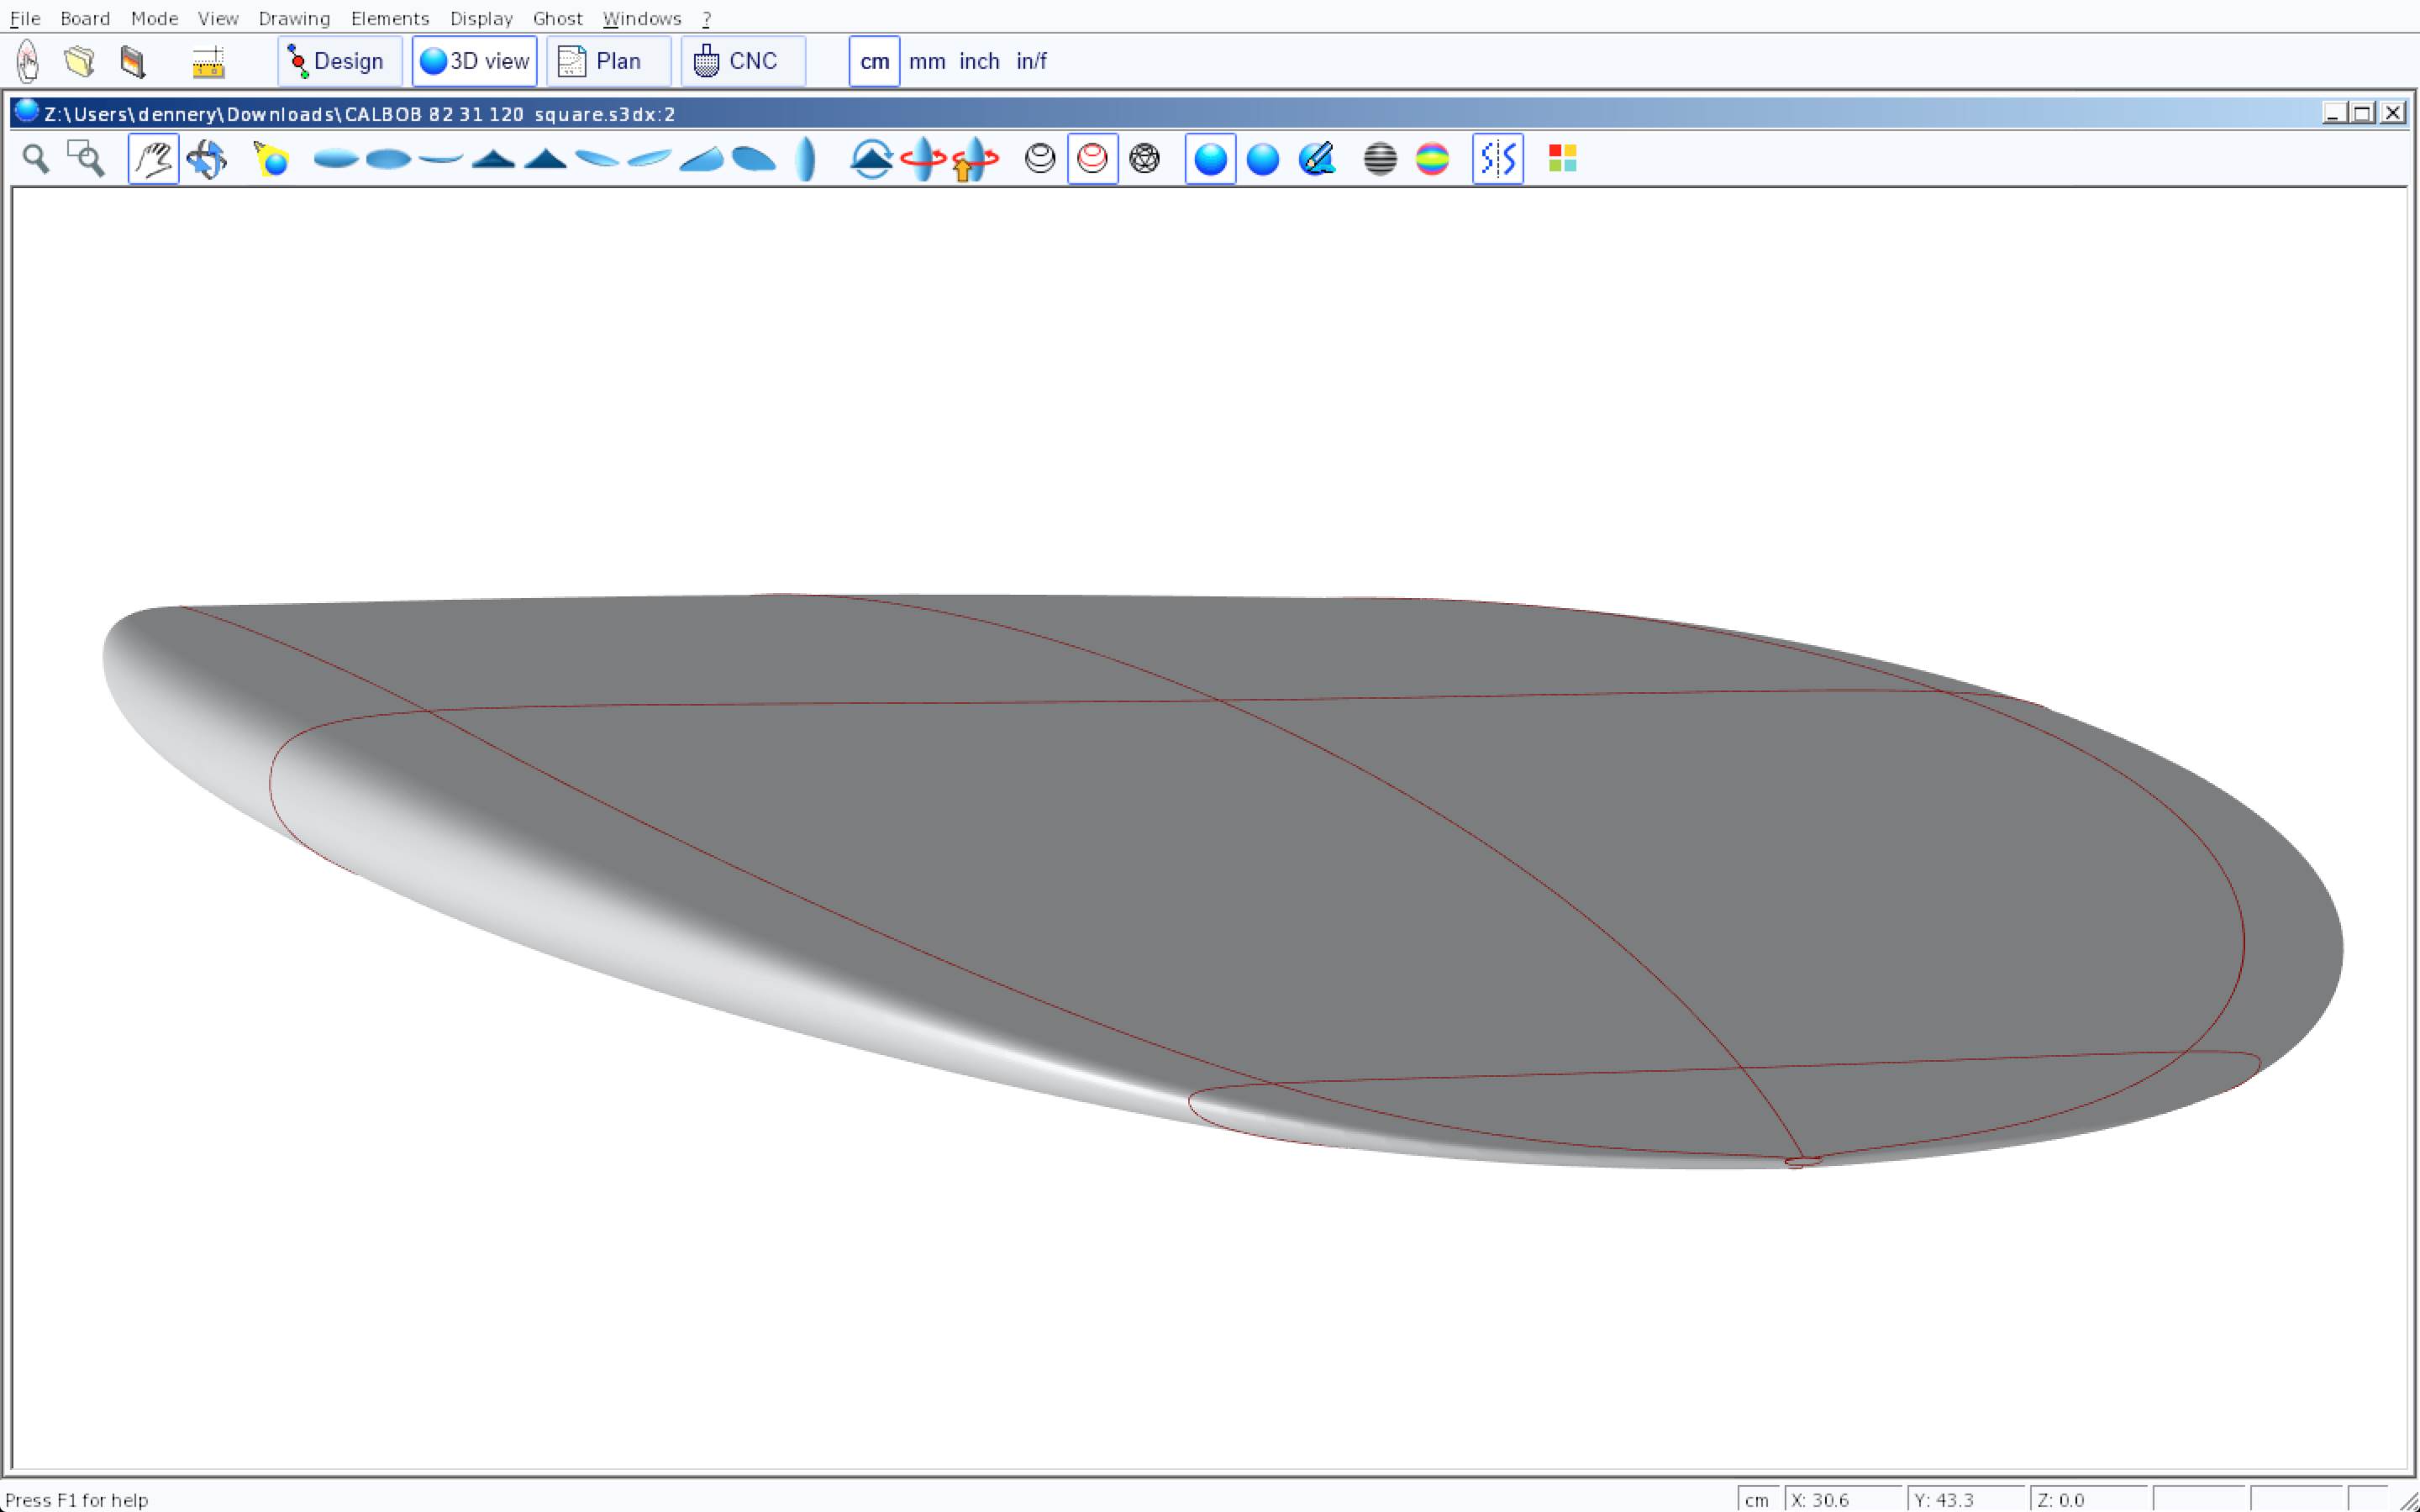The width and height of the screenshot is (2420, 1512).
Task: Select the pan hand tool
Action: click(x=153, y=159)
